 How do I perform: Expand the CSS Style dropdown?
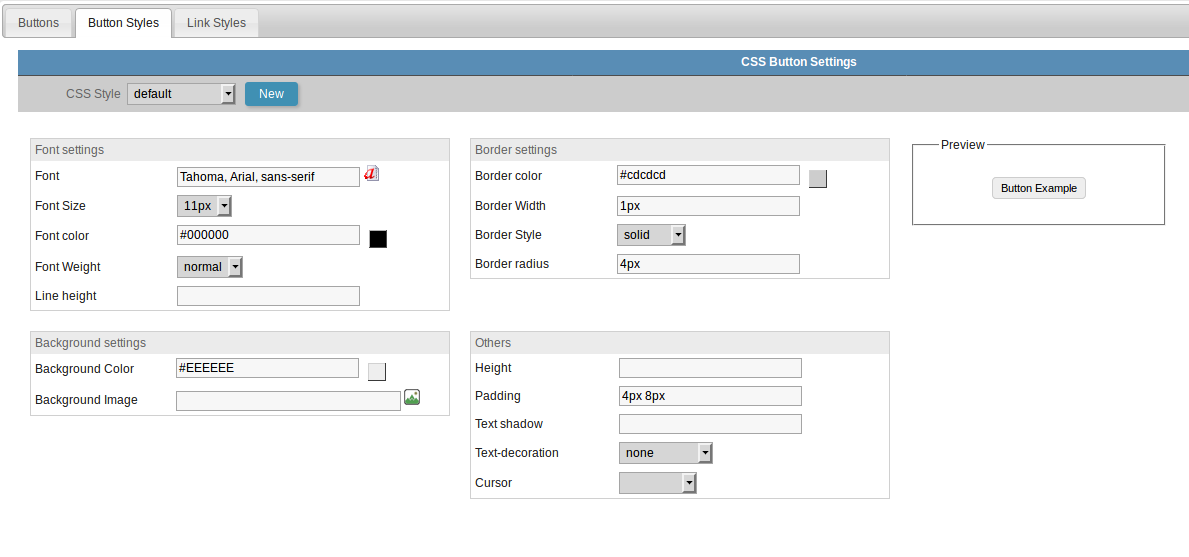tap(181, 94)
